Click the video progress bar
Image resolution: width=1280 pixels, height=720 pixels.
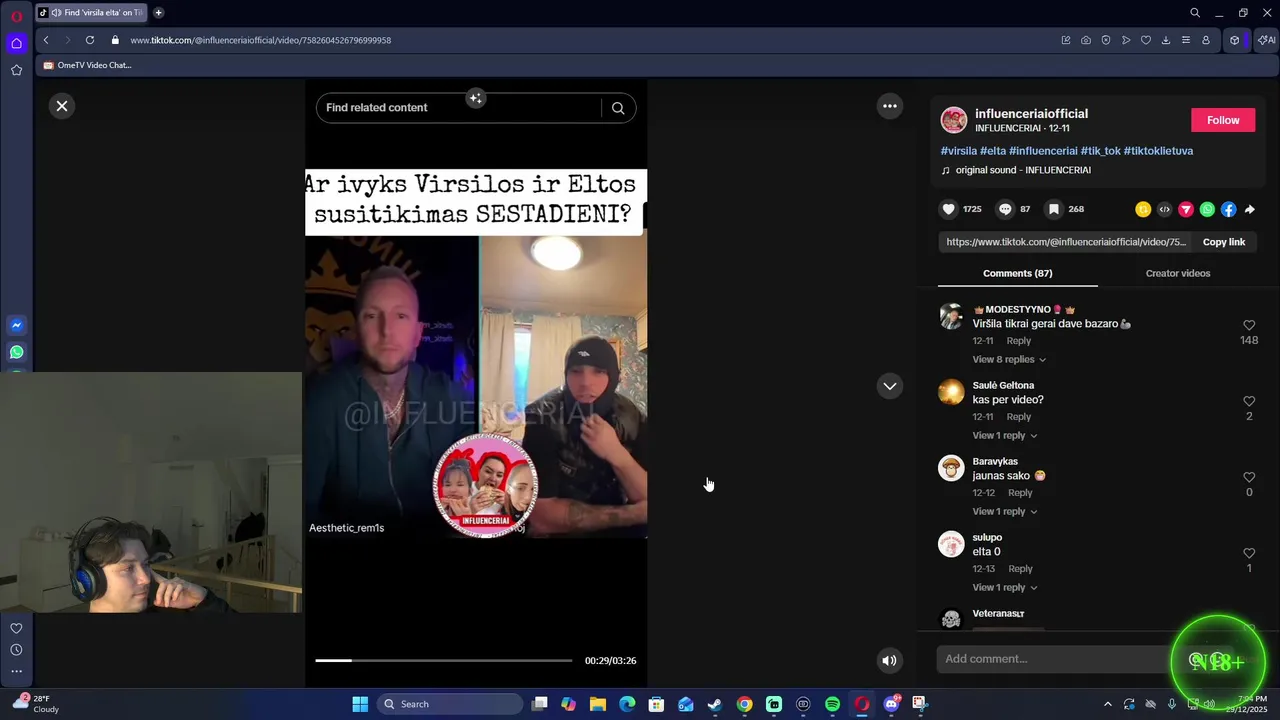(x=444, y=660)
